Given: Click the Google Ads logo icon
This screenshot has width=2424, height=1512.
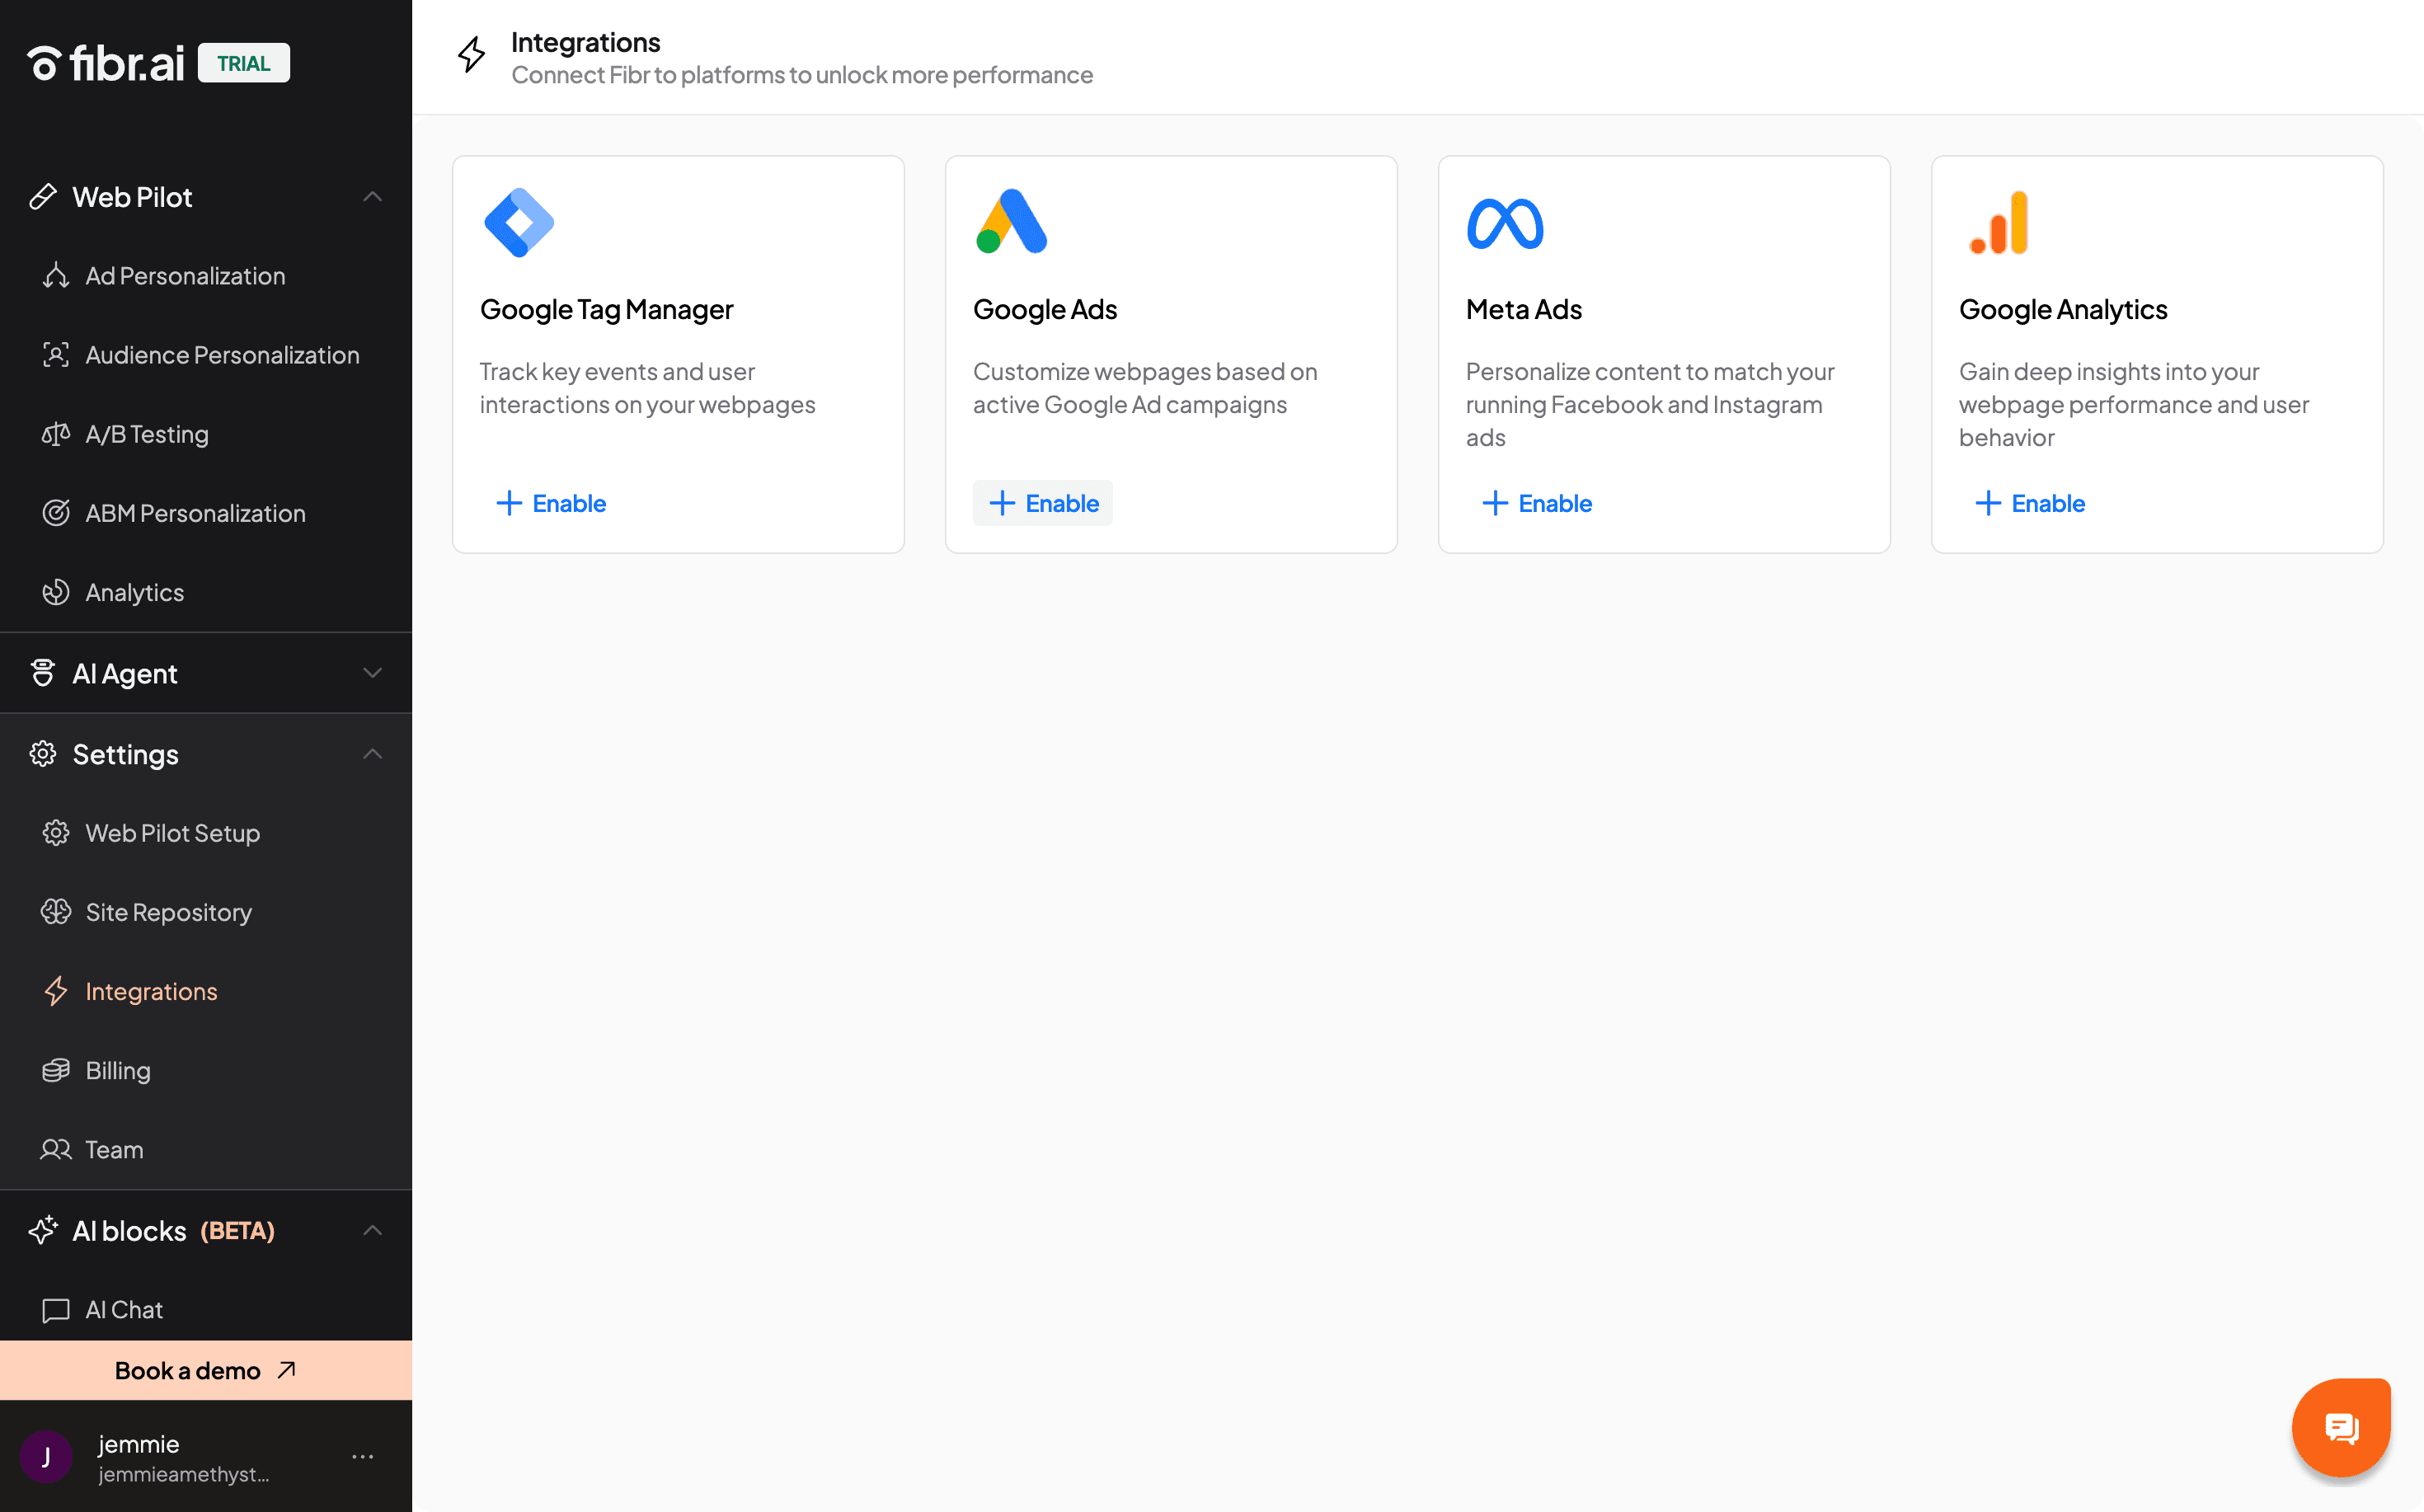Looking at the screenshot, I should click(x=1011, y=222).
